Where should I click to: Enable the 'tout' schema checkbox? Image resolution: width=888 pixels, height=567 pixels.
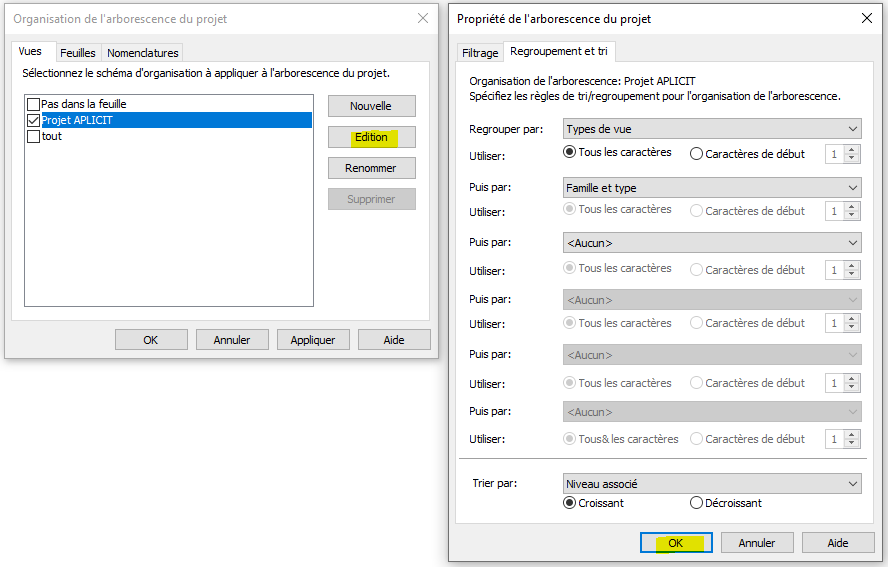pyautogui.click(x=34, y=136)
